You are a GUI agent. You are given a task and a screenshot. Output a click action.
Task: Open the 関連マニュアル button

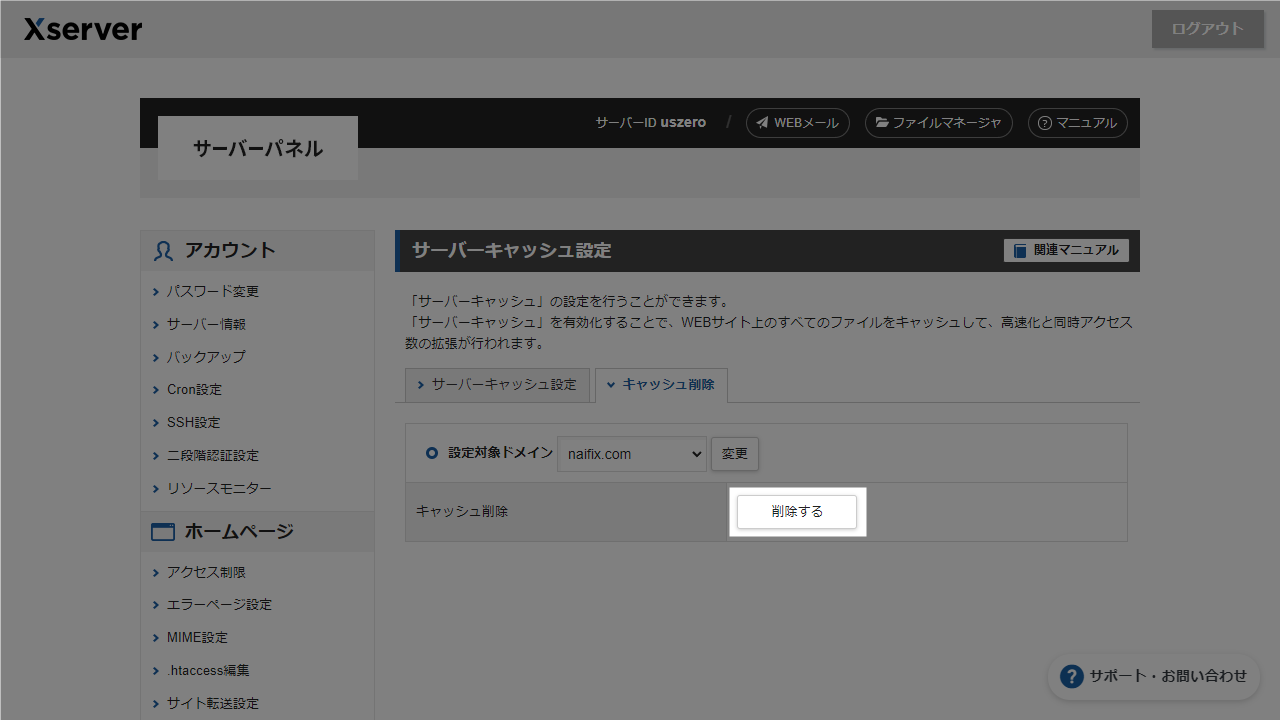pos(1066,250)
